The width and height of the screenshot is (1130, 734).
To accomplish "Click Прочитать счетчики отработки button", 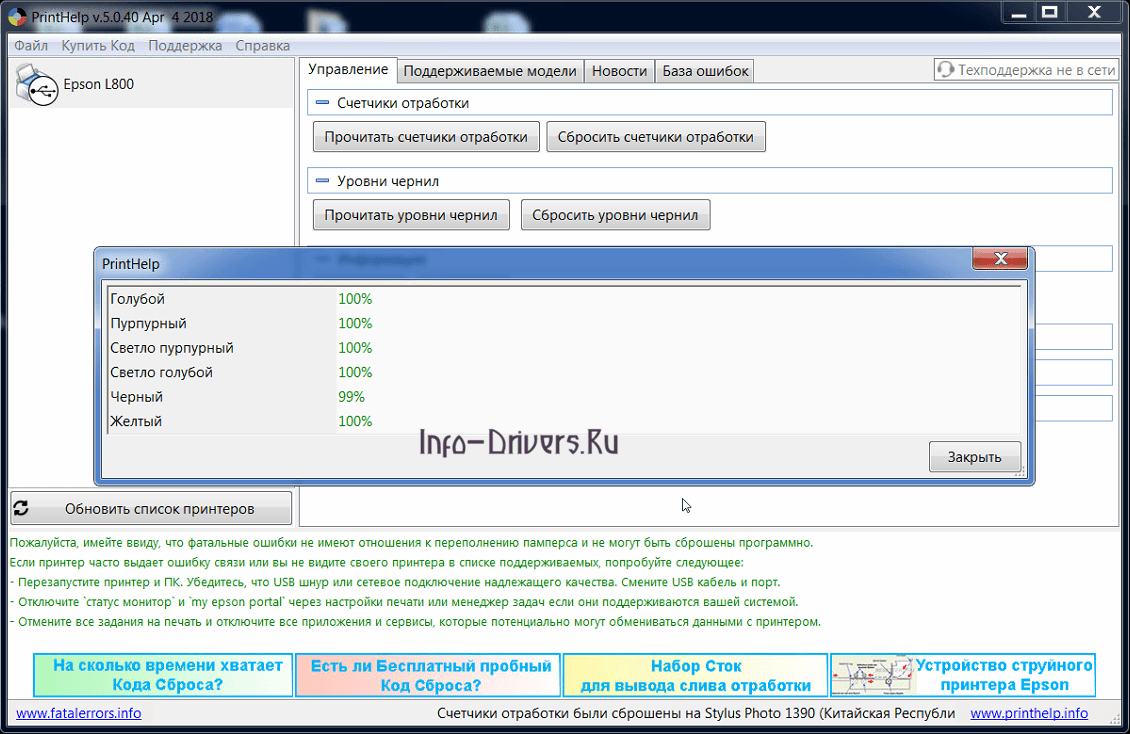I will point(426,137).
